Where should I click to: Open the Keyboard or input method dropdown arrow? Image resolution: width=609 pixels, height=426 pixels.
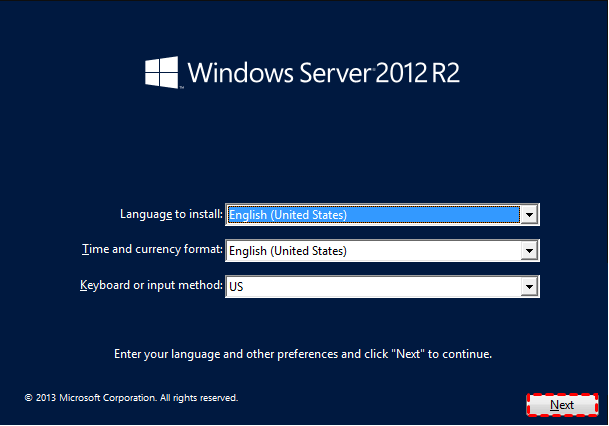click(x=529, y=287)
